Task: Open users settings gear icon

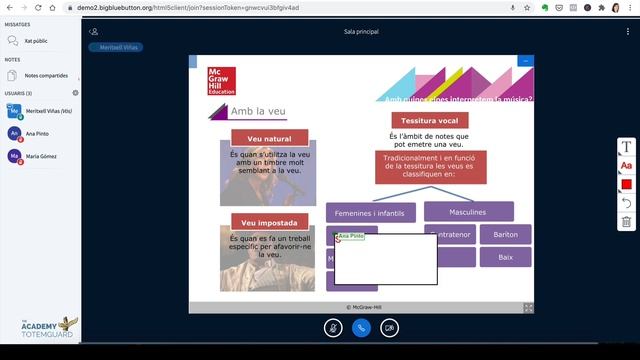Action: (x=75, y=93)
